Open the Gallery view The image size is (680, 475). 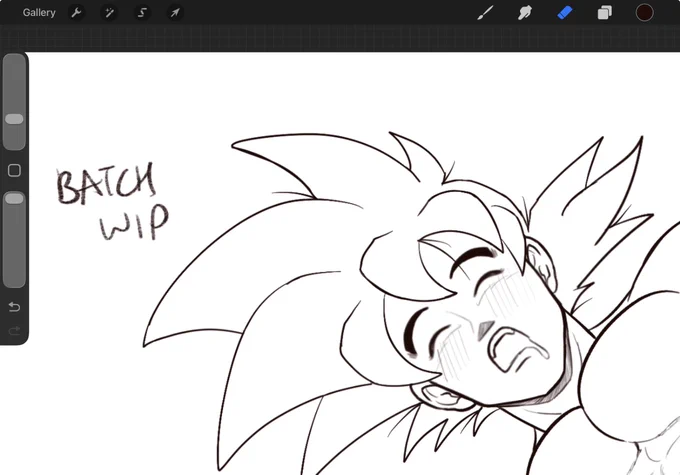click(x=39, y=13)
